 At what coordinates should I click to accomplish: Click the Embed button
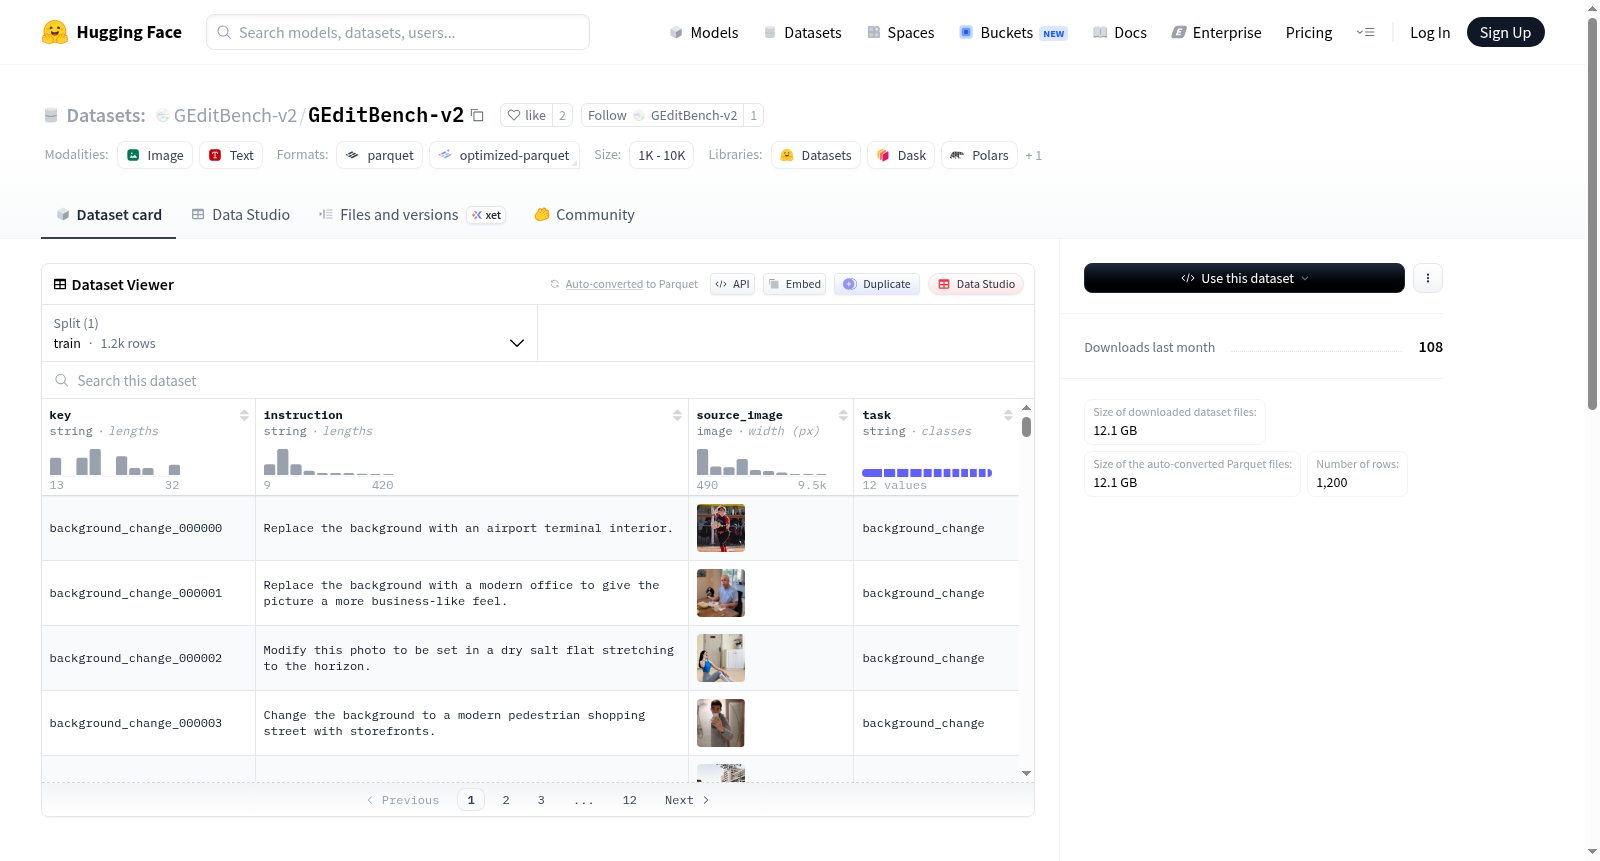(794, 284)
